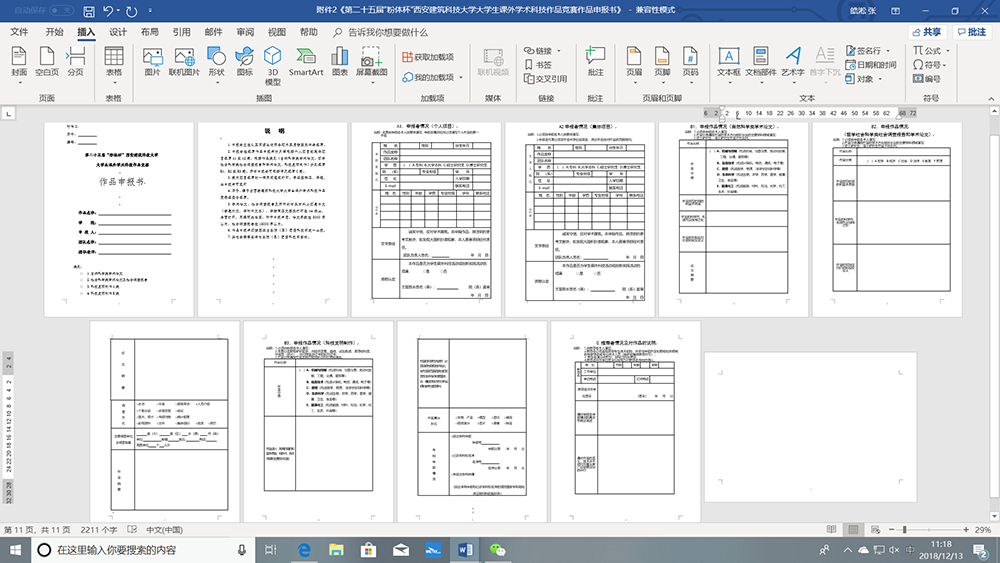
Task: Insert a 批注 comment from the ribbon
Action: [595, 60]
